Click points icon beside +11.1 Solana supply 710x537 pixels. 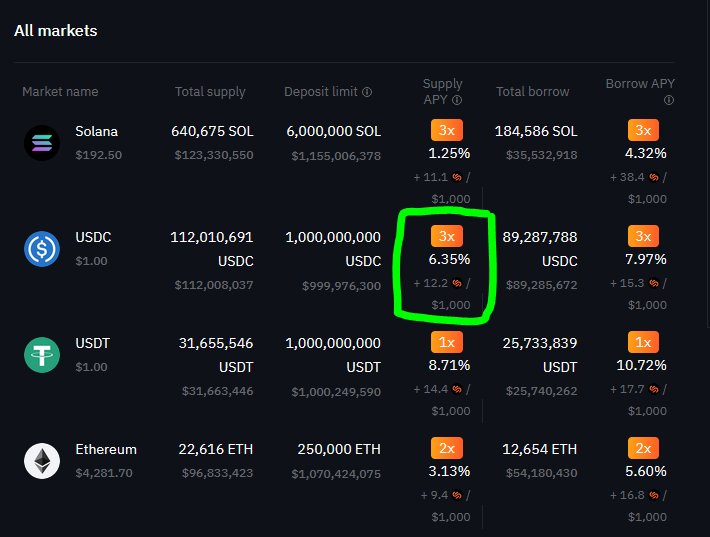point(457,177)
